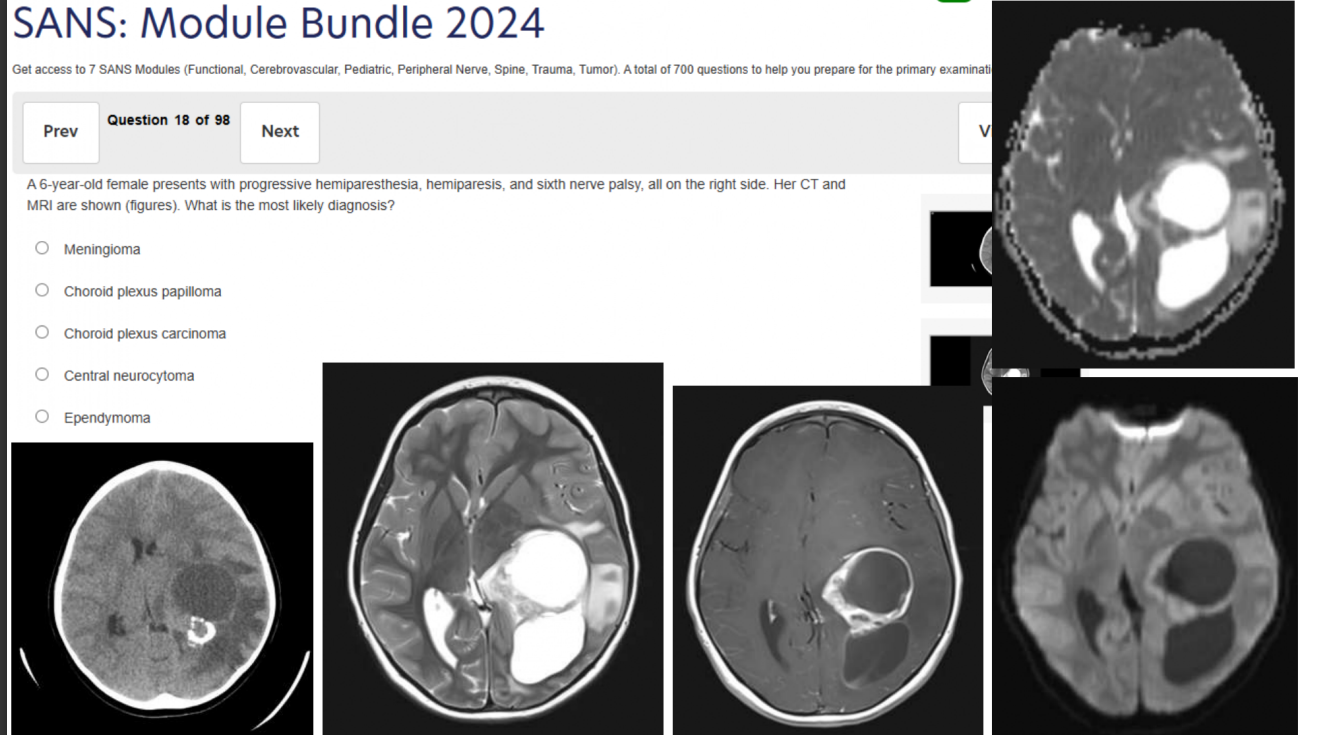Advance using the Next button
Screen dimensions: 1322x735
click(x=280, y=132)
